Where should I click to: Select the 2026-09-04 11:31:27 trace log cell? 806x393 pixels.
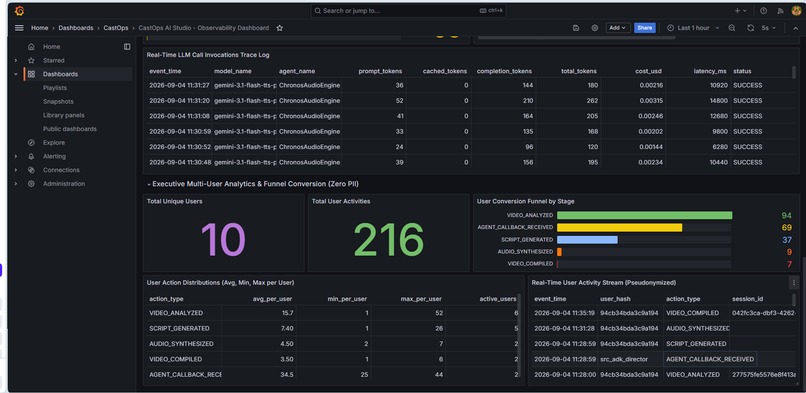[179, 85]
